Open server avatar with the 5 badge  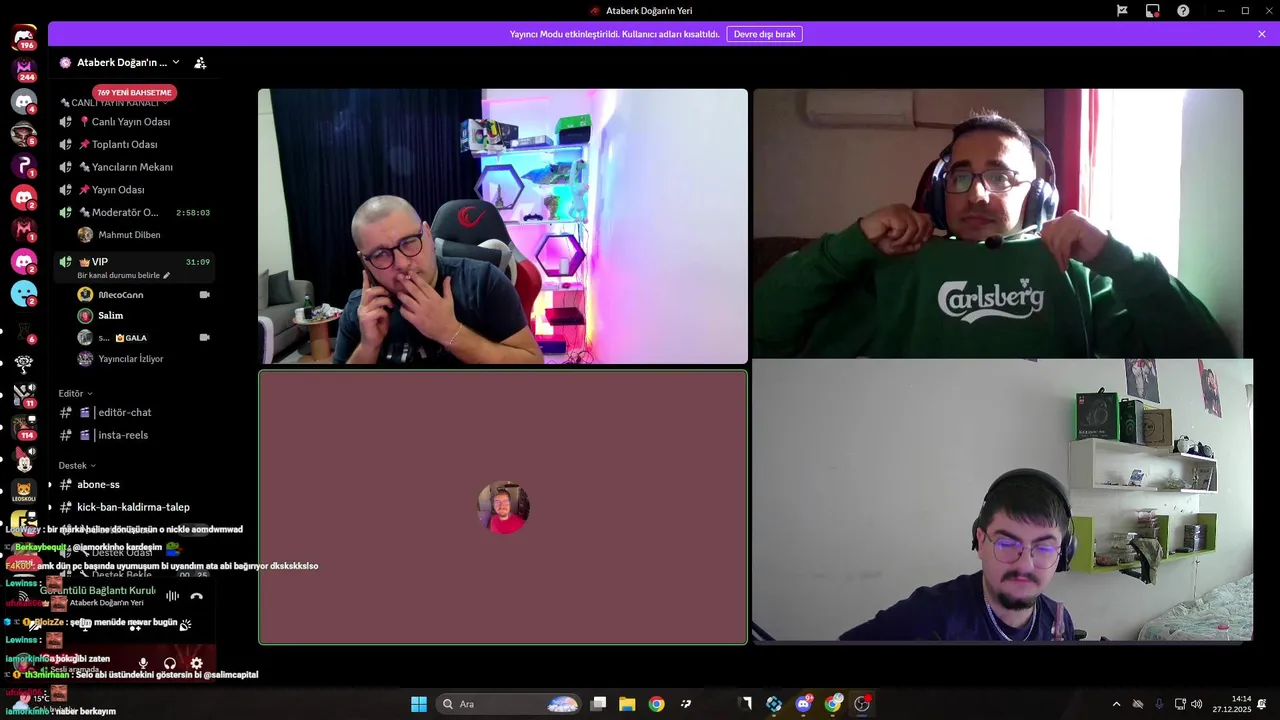[x=24, y=133]
